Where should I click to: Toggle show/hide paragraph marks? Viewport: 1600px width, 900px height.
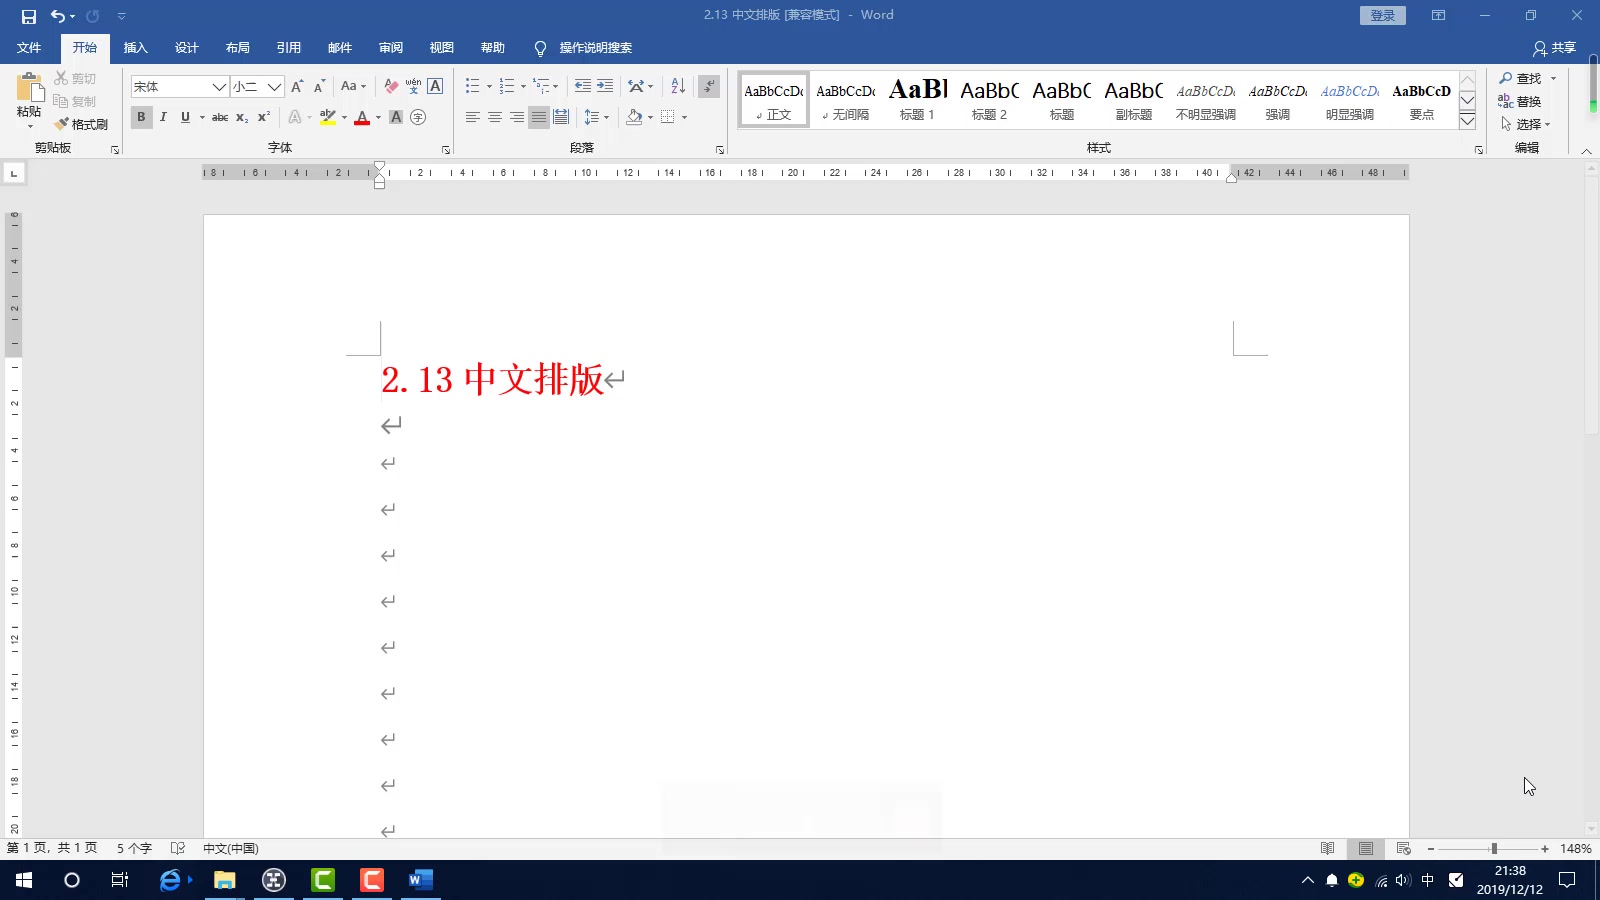[709, 86]
